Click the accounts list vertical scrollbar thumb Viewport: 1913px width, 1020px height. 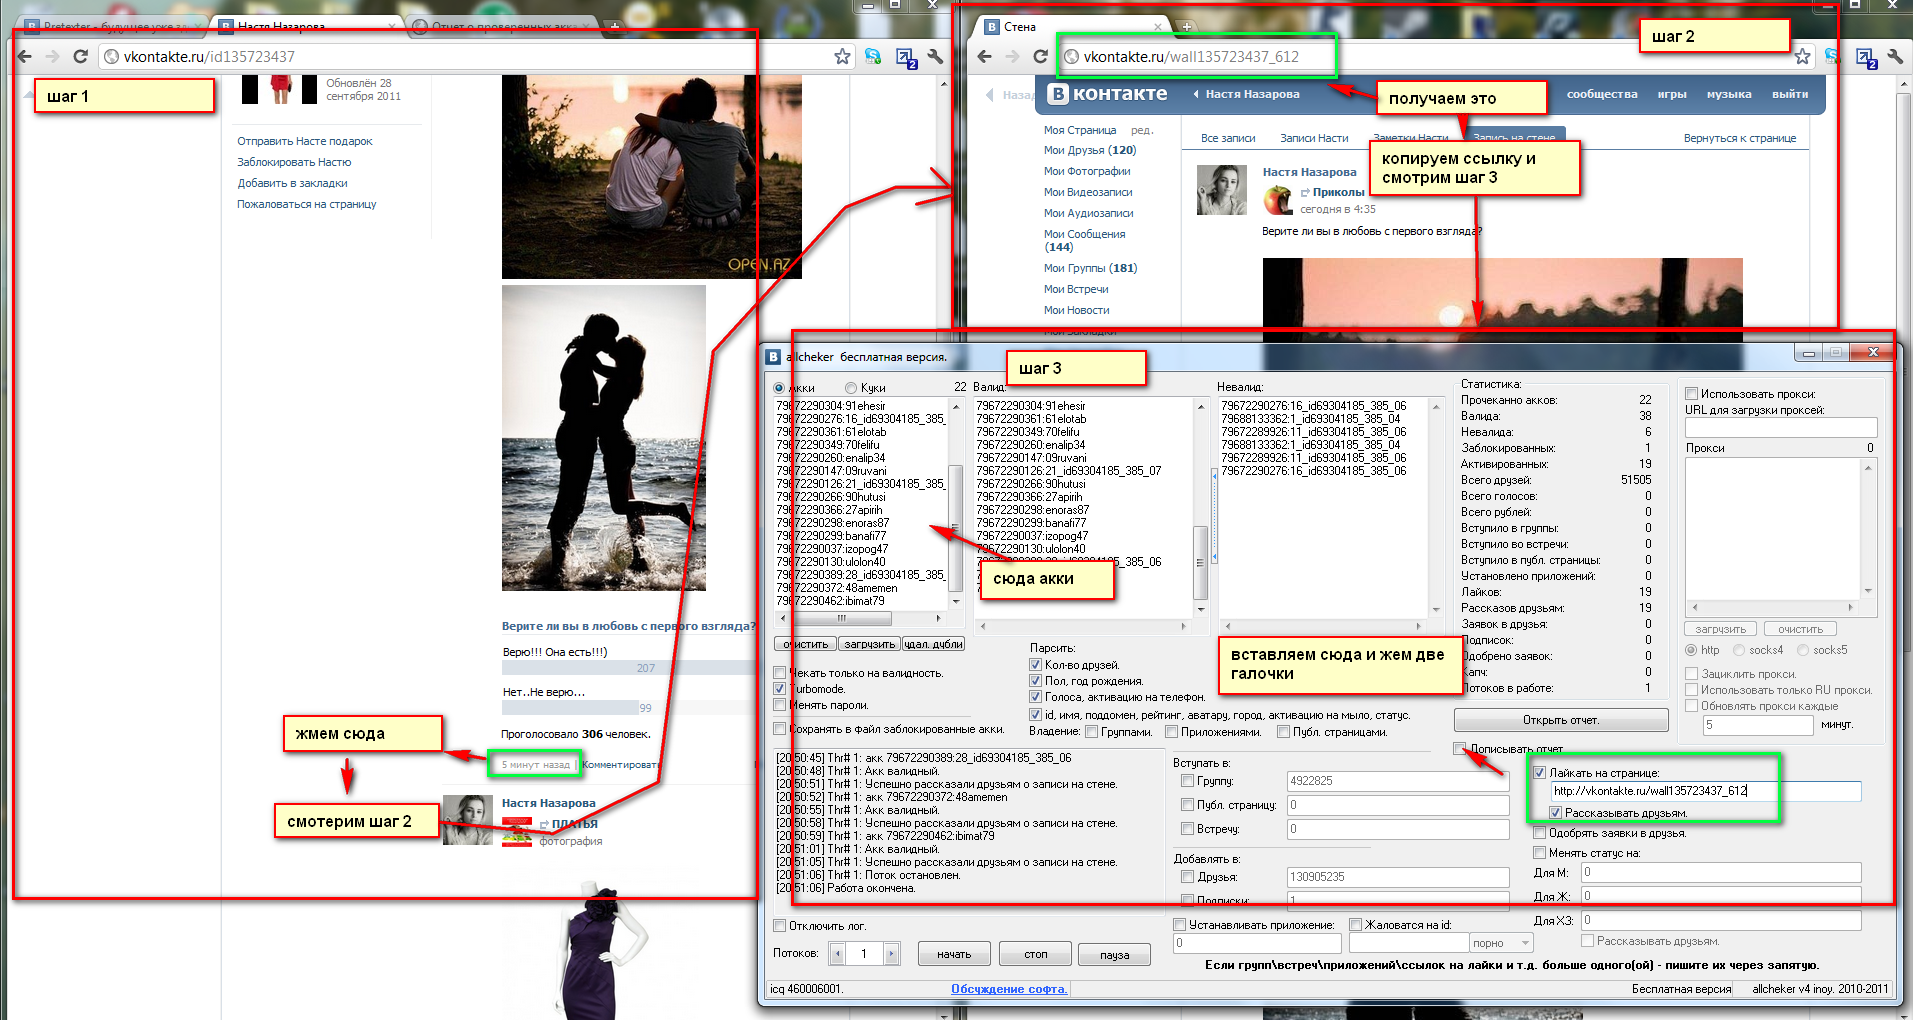(x=956, y=527)
